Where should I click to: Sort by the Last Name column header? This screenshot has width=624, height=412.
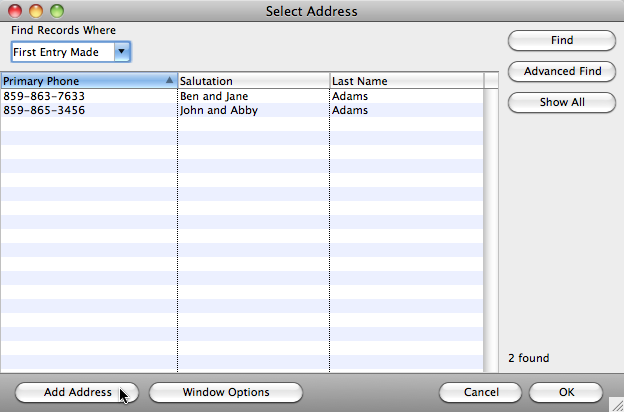coord(406,81)
